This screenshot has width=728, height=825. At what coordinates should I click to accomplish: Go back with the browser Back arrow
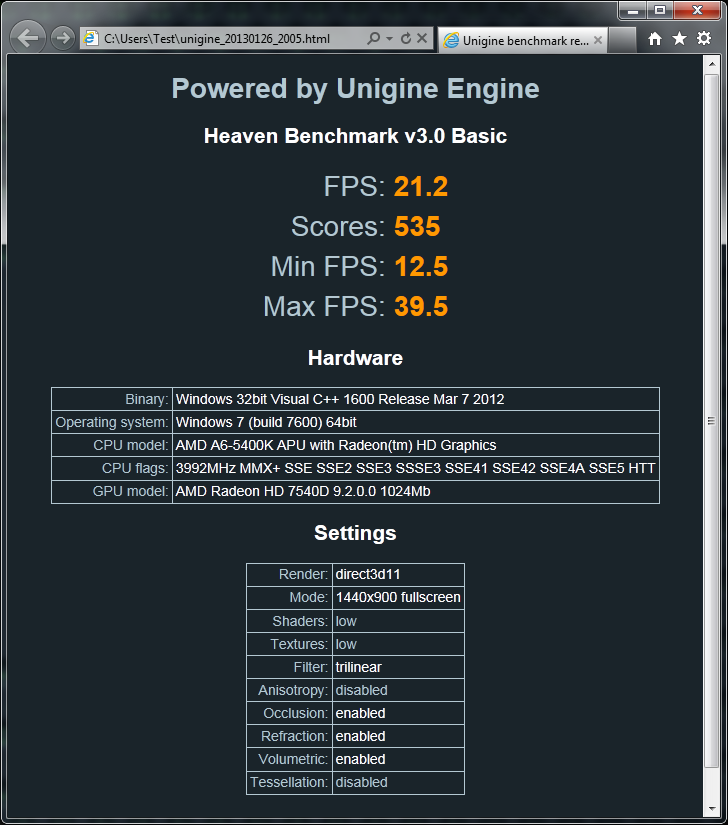pyautogui.click(x=27, y=38)
